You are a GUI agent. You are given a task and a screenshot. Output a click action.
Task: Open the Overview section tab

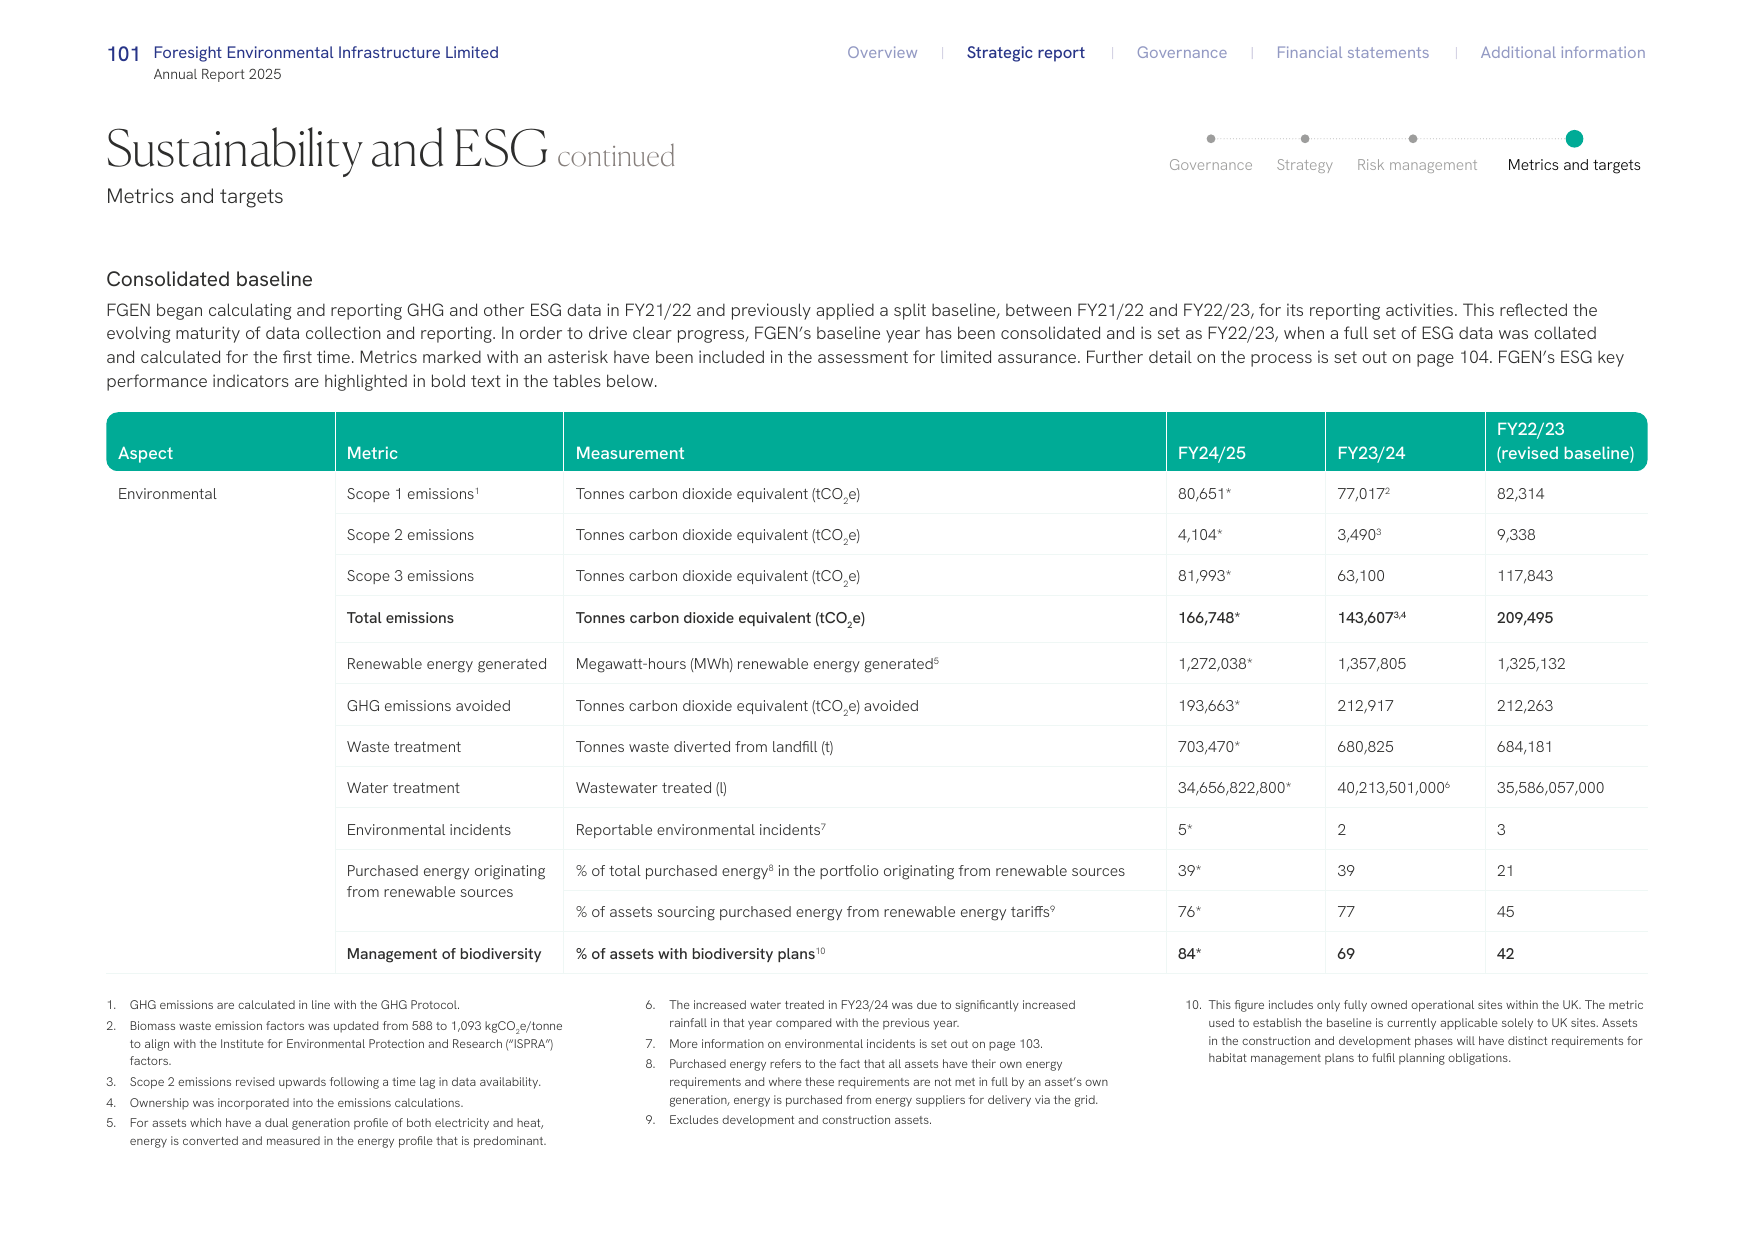point(882,53)
